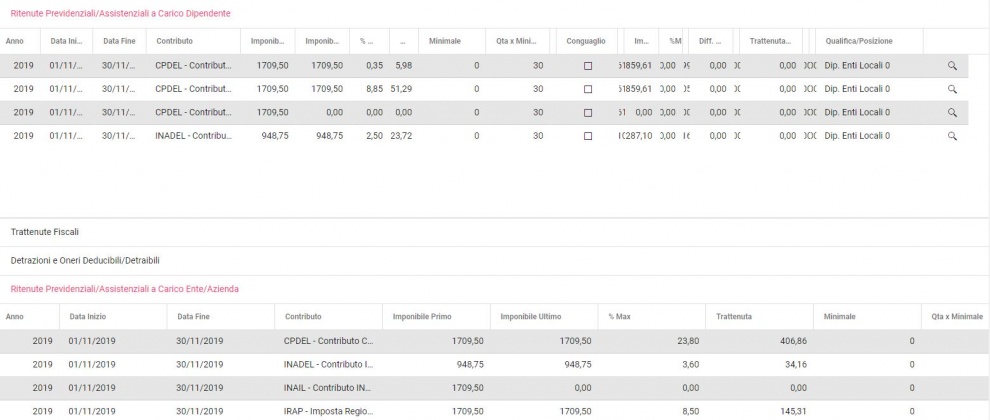Enable Conguaglio checkbox in INADEL 23,72 row

click(x=587, y=135)
